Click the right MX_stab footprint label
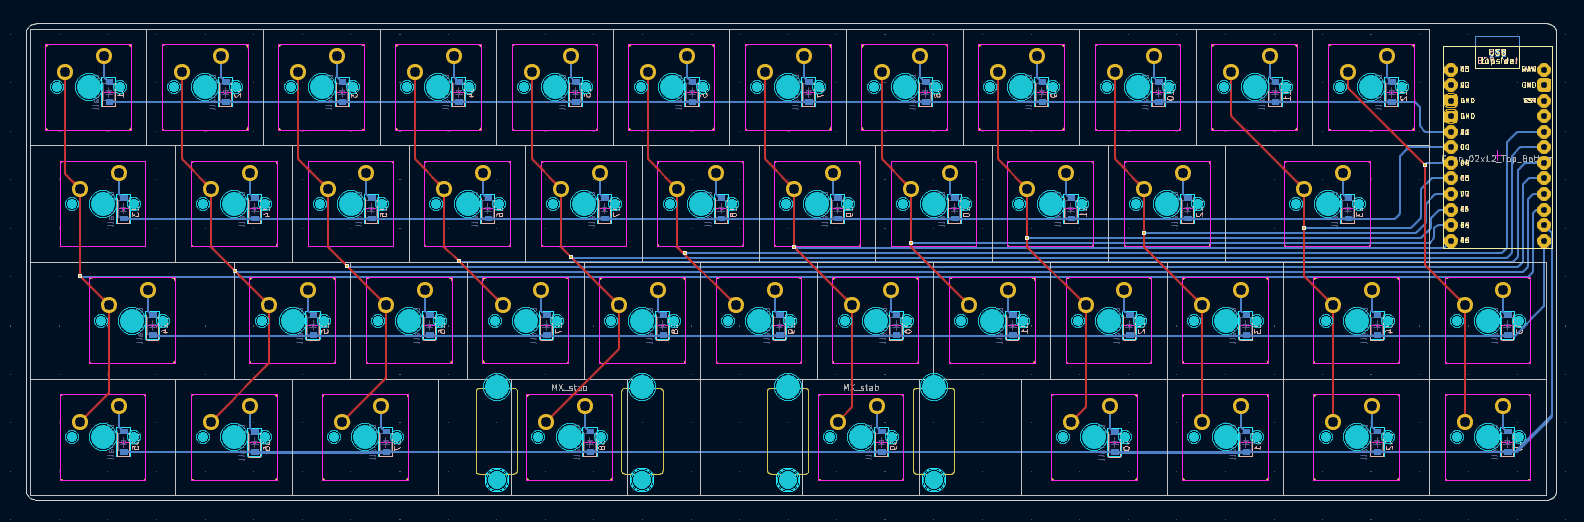The height and width of the screenshot is (522, 1584). [x=861, y=388]
